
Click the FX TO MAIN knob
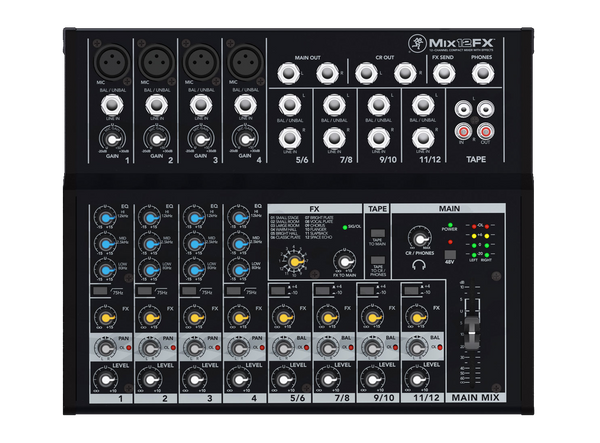click(x=343, y=262)
